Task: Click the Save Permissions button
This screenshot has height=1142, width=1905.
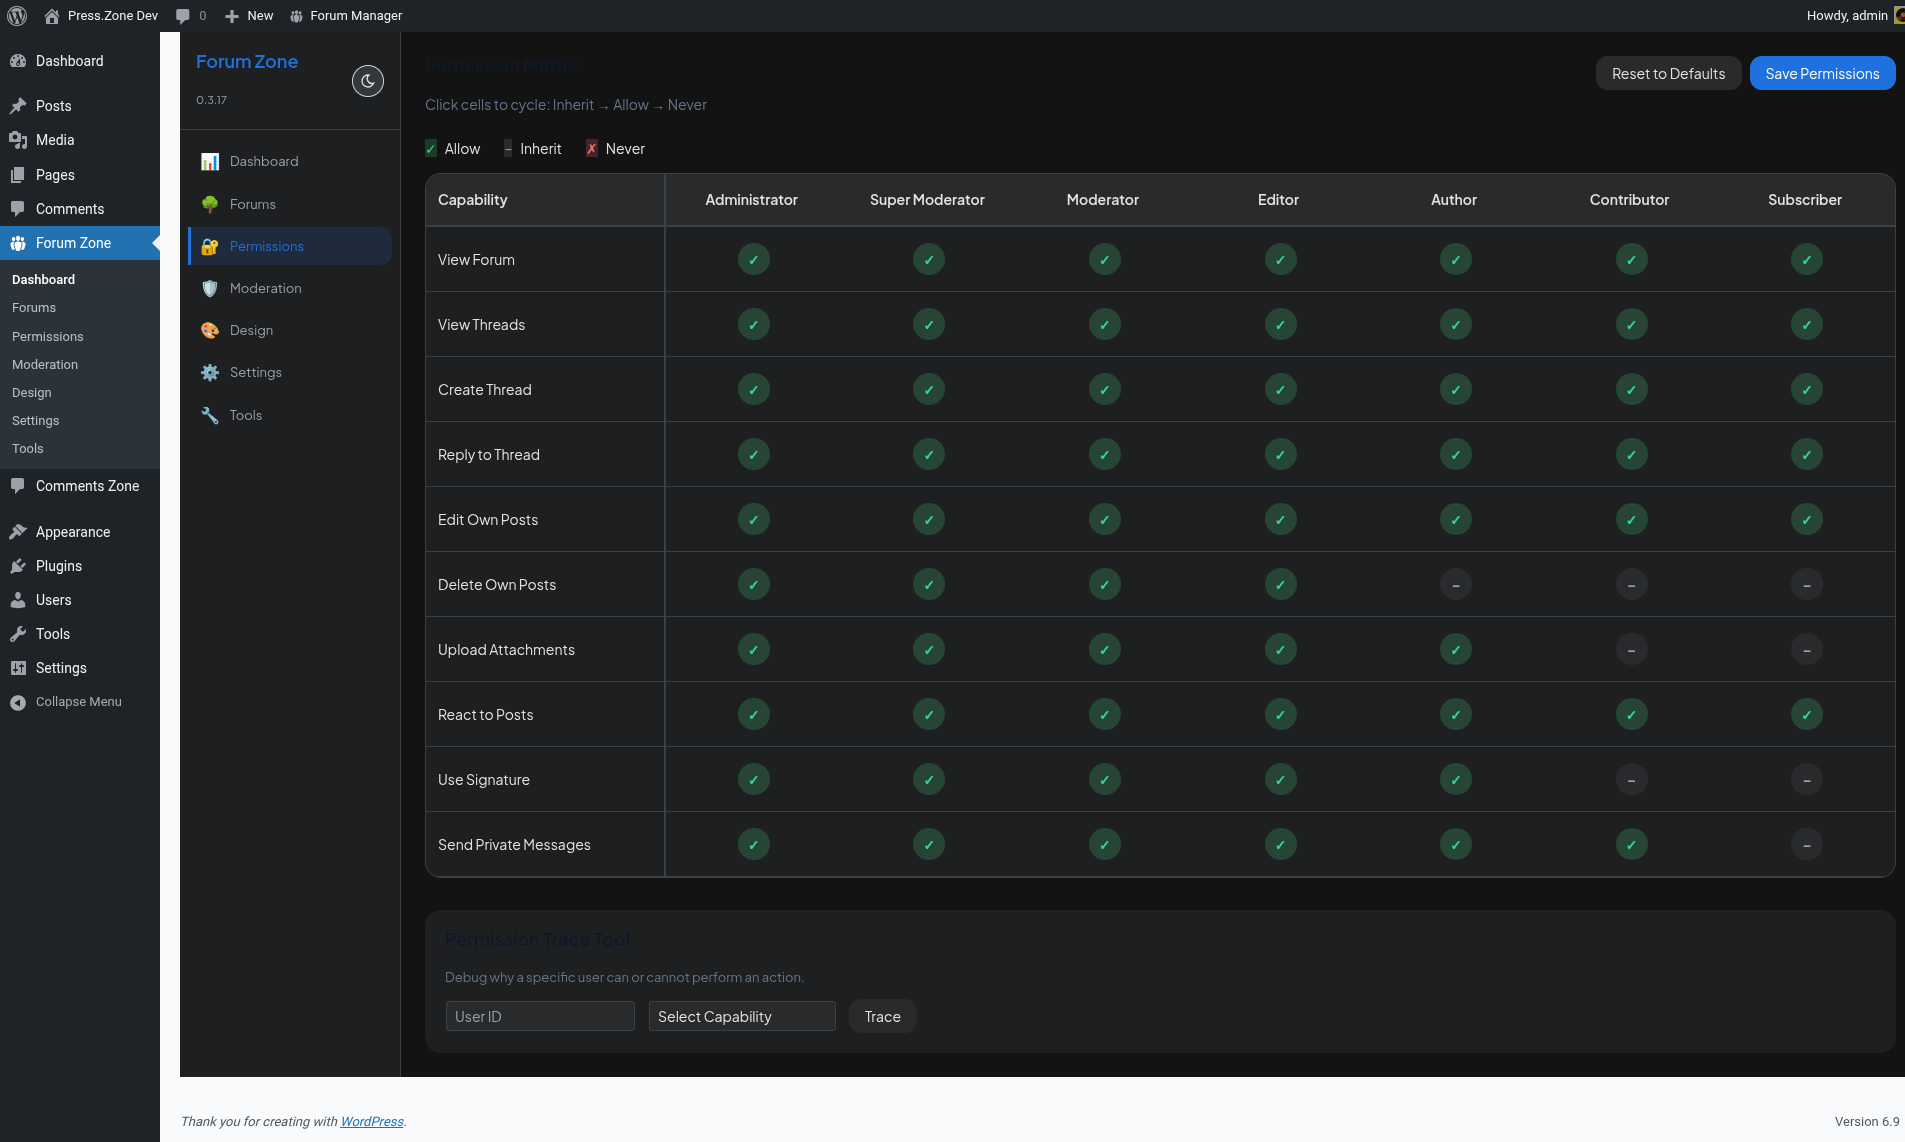Action: point(1822,73)
